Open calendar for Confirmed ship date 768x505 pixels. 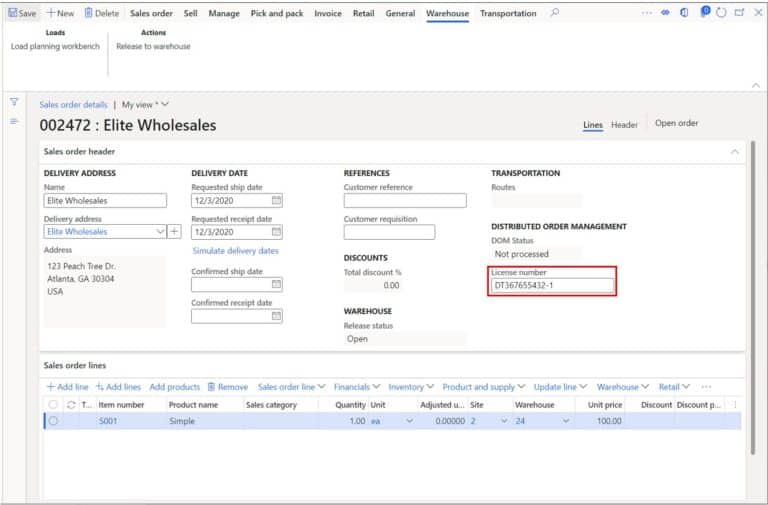click(276, 284)
